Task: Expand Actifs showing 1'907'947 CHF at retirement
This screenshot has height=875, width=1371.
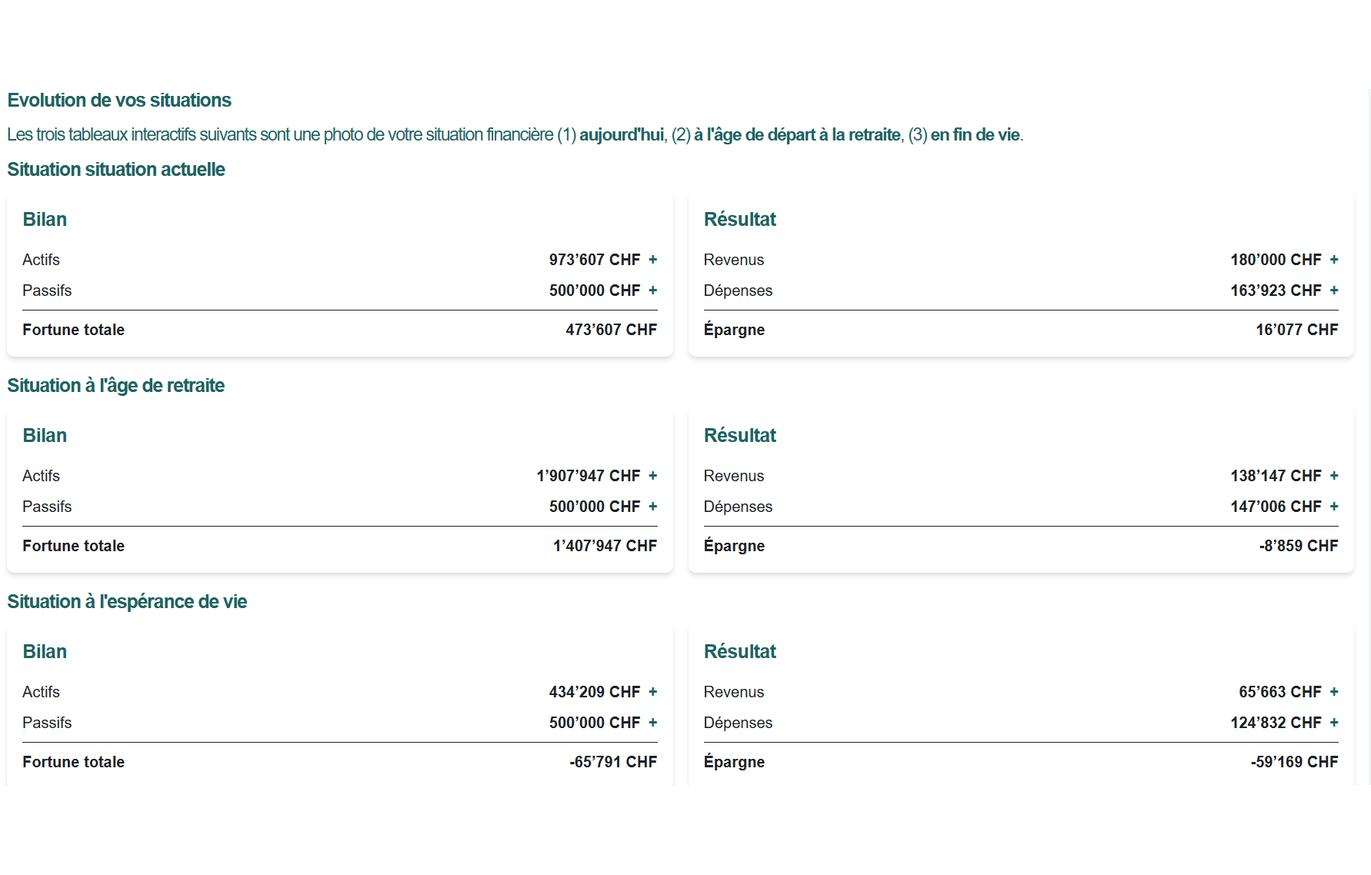Action: (653, 476)
